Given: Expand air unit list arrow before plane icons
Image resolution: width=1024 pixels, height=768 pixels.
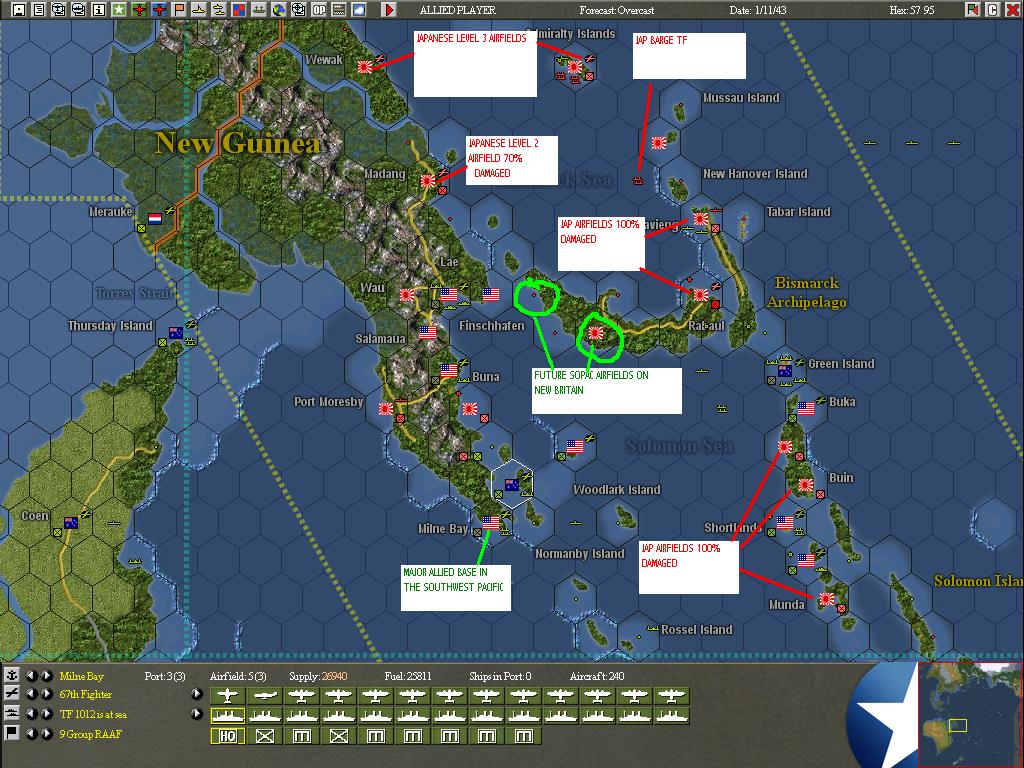Looking at the screenshot, I should pyautogui.click(x=197, y=694).
